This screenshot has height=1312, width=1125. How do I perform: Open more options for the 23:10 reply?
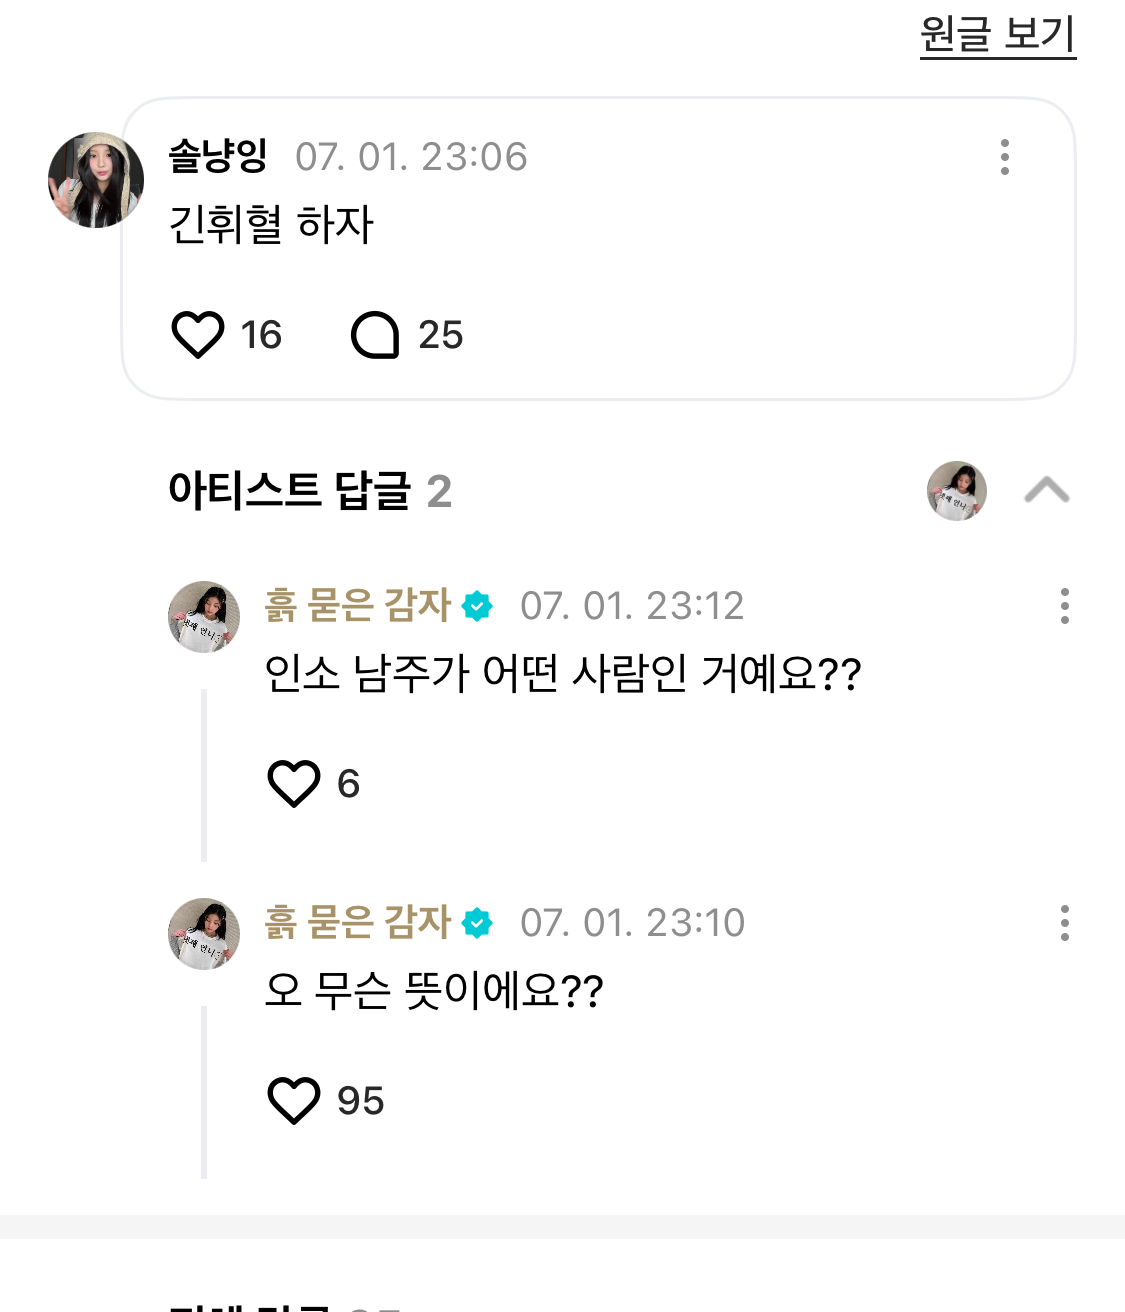click(1064, 923)
